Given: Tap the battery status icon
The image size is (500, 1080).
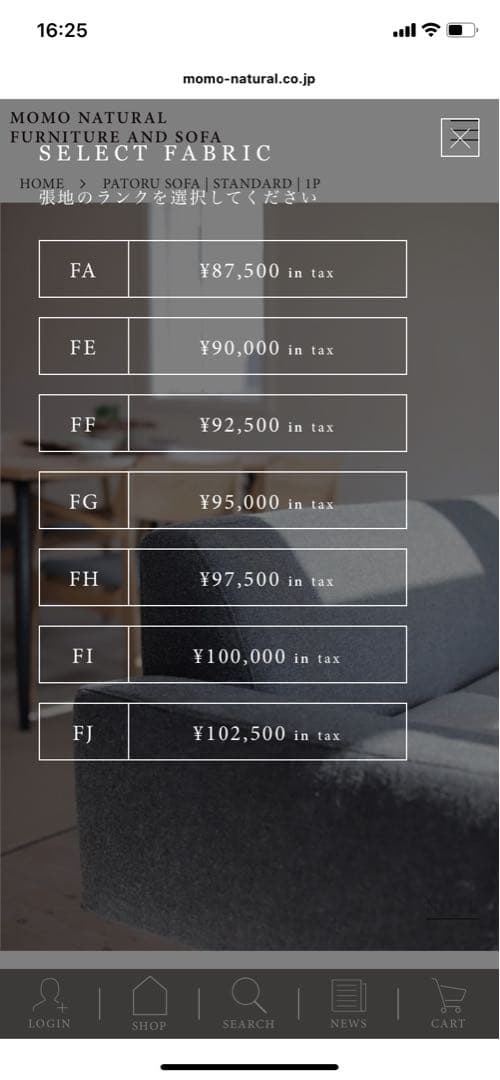Looking at the screenshot, I should click(x=462, y=30).
